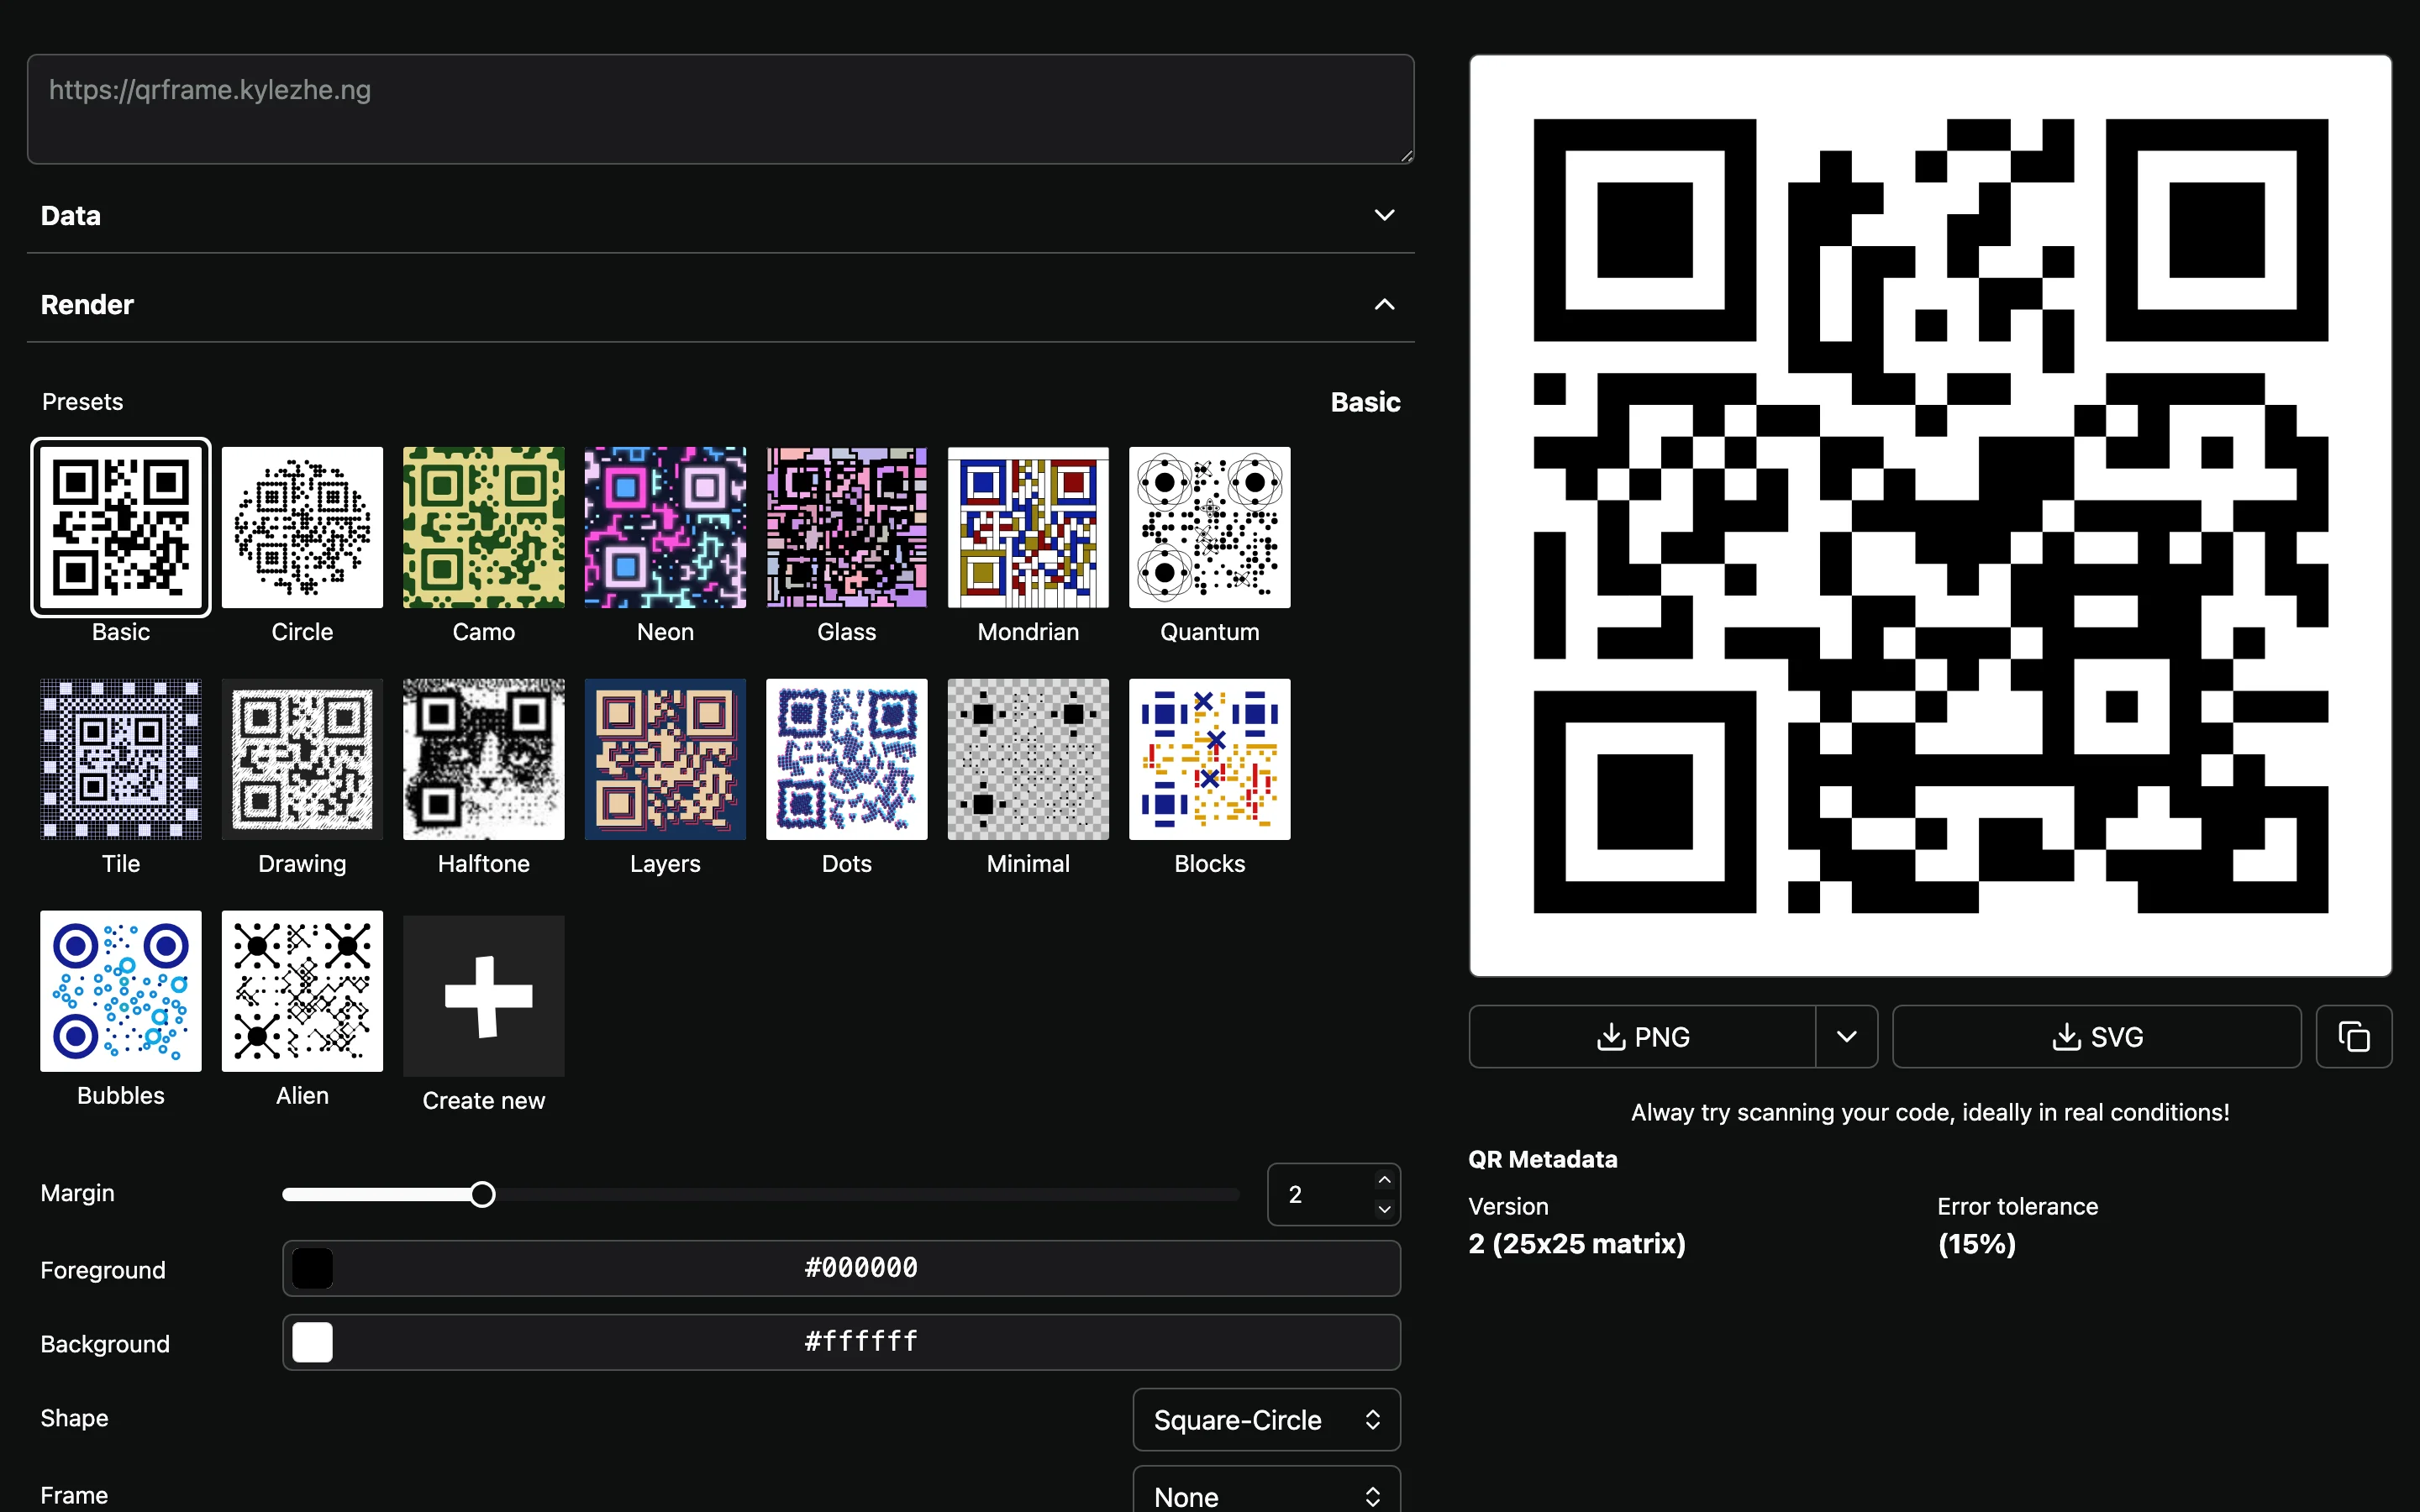Choose the Neon preset
Viewport: 2420px width, 1512px height.
[665, 527]
